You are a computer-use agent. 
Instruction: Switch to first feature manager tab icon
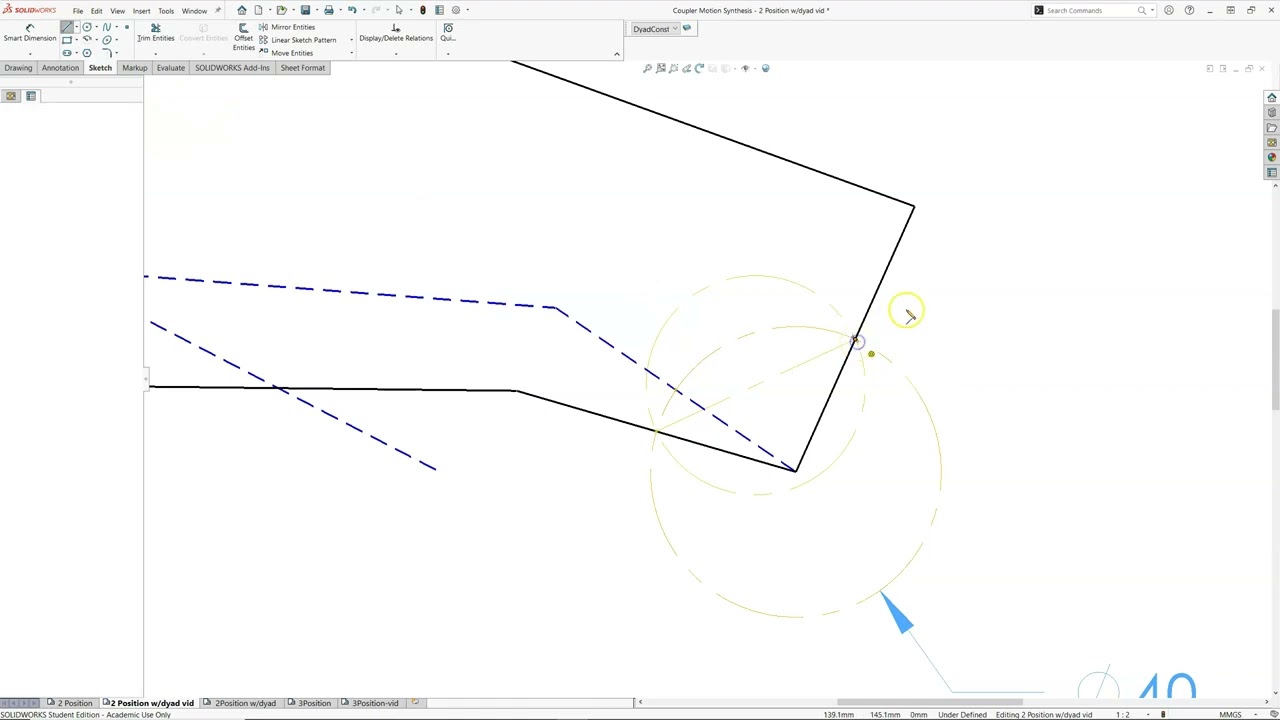[x=11, y=96]
